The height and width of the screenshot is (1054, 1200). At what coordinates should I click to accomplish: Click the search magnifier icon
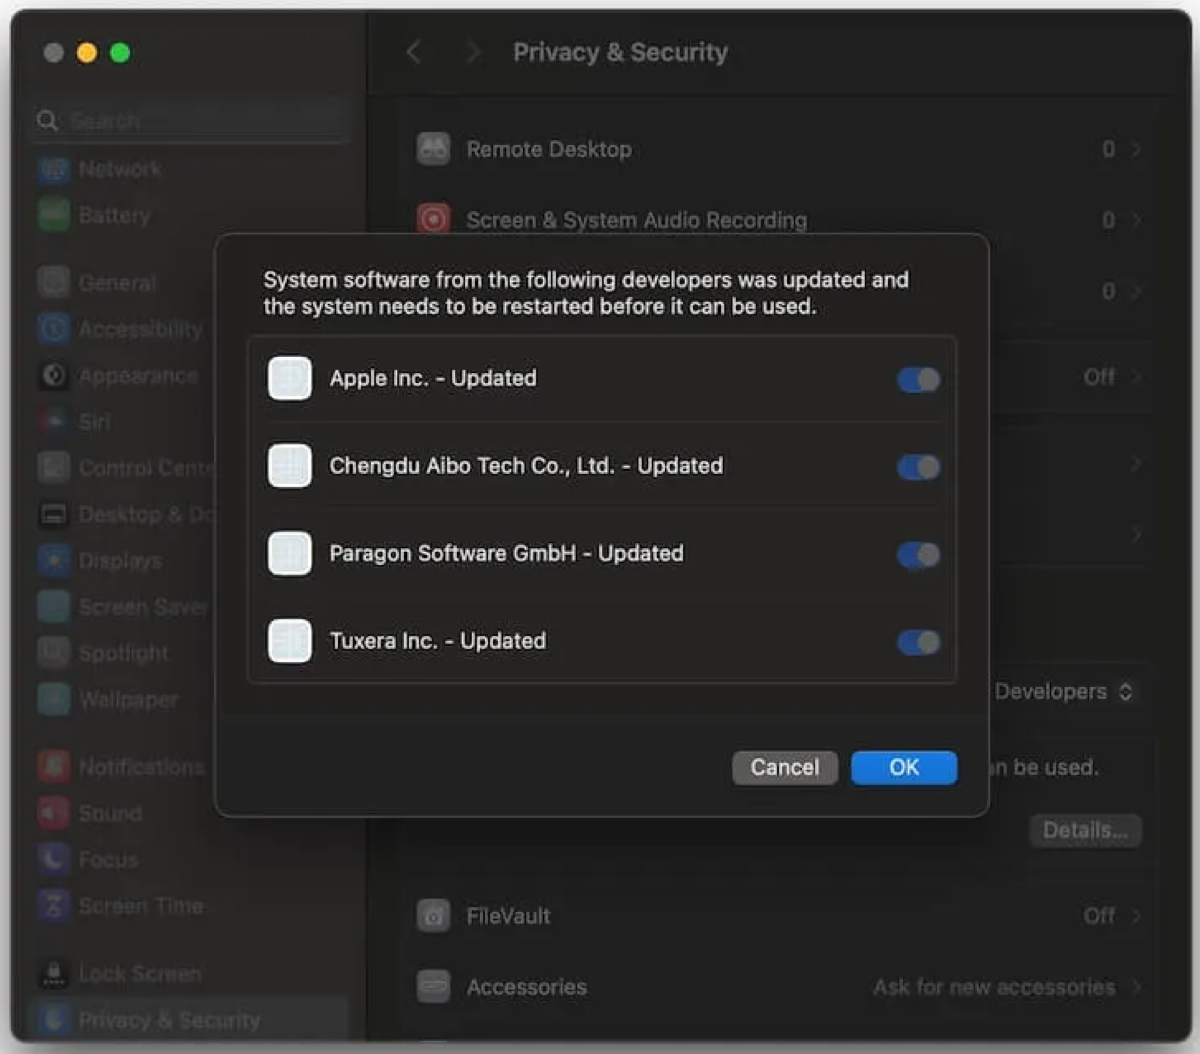(47, 121)
